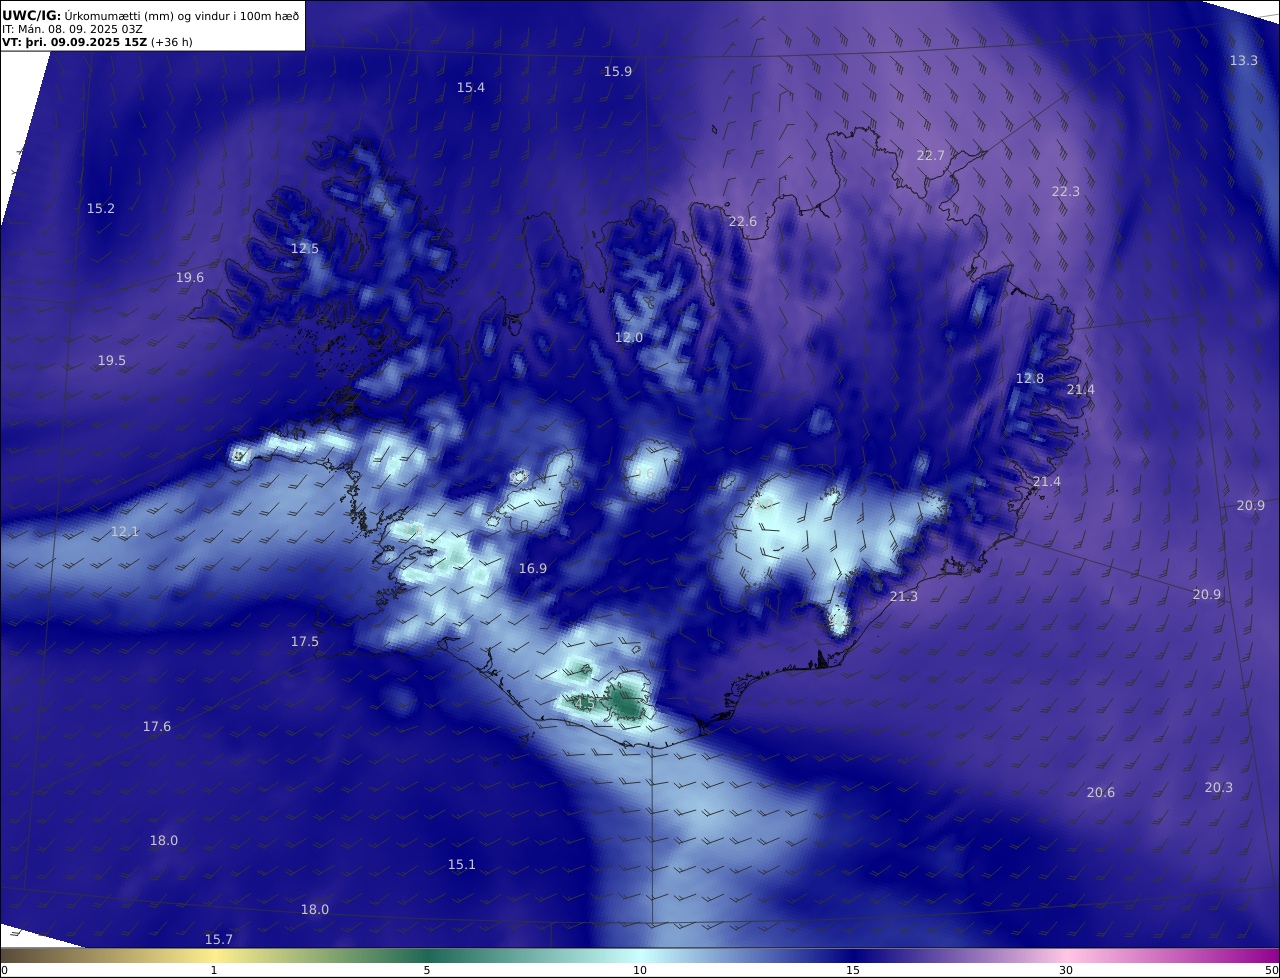Click the title line 'UWC/IG: Úrkomumætti (mm) og vindur'
1280x978 pixels.
click(151, 16)
